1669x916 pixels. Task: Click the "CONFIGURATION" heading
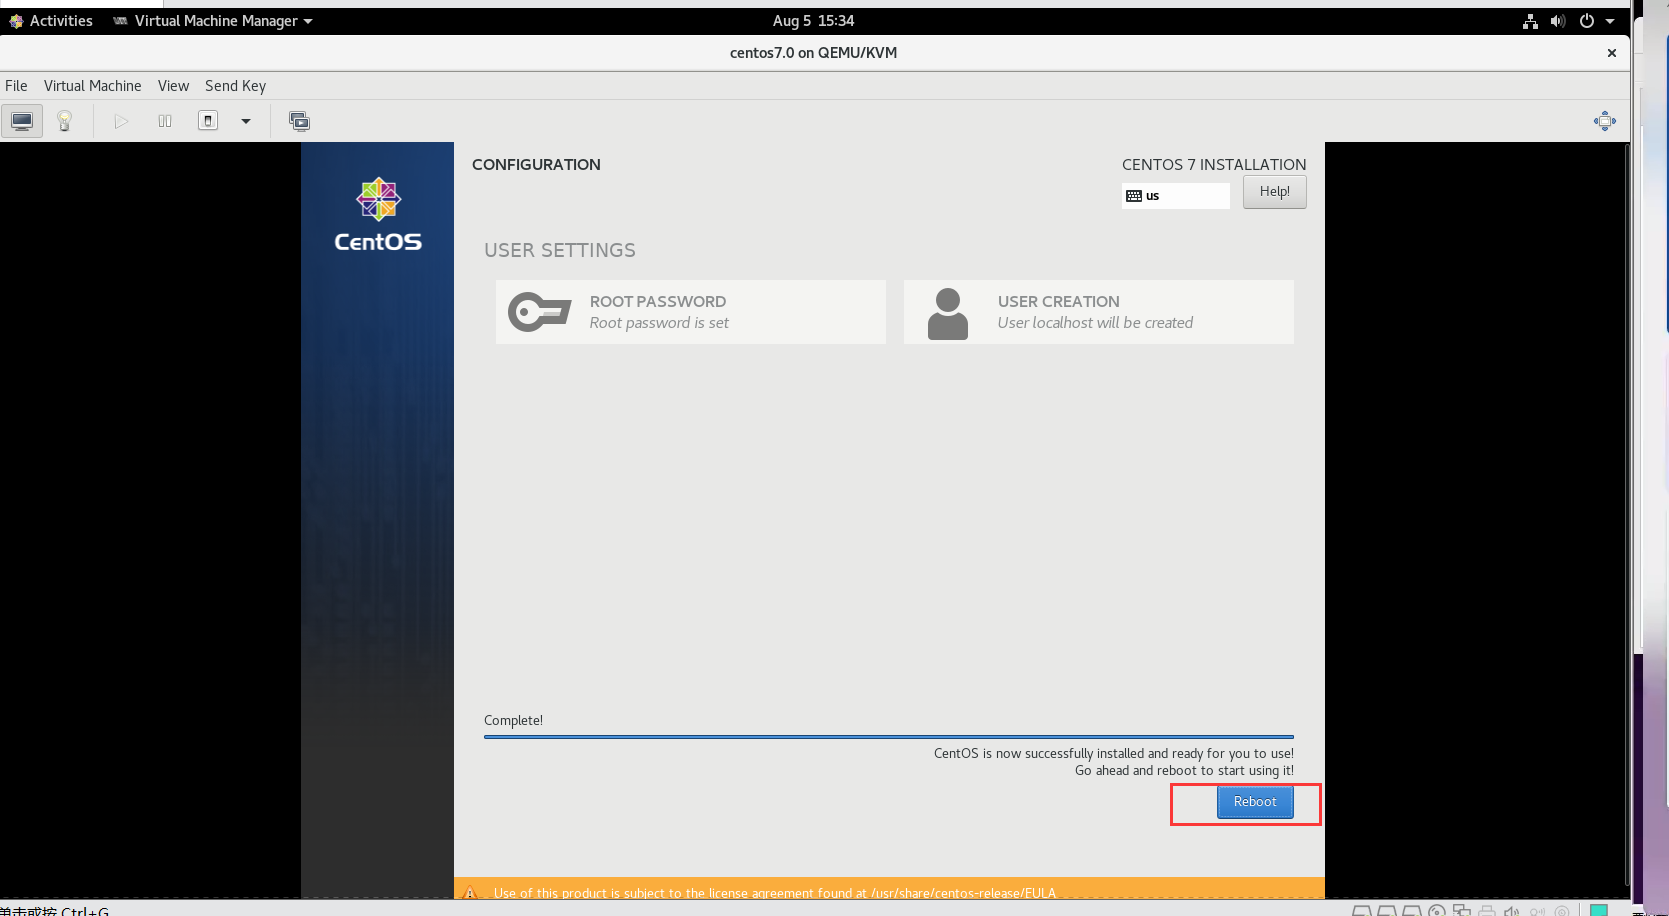click(x=537, y=165)
